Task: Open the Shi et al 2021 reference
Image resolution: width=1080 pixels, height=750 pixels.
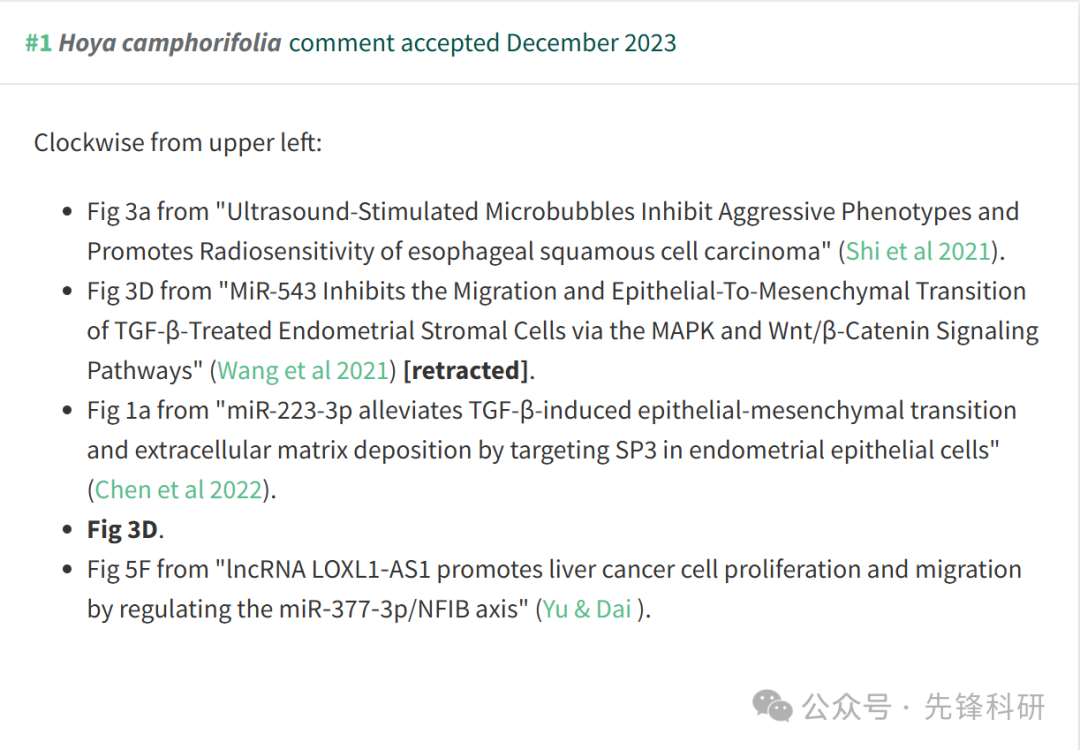Action: (x=918, y=251)
